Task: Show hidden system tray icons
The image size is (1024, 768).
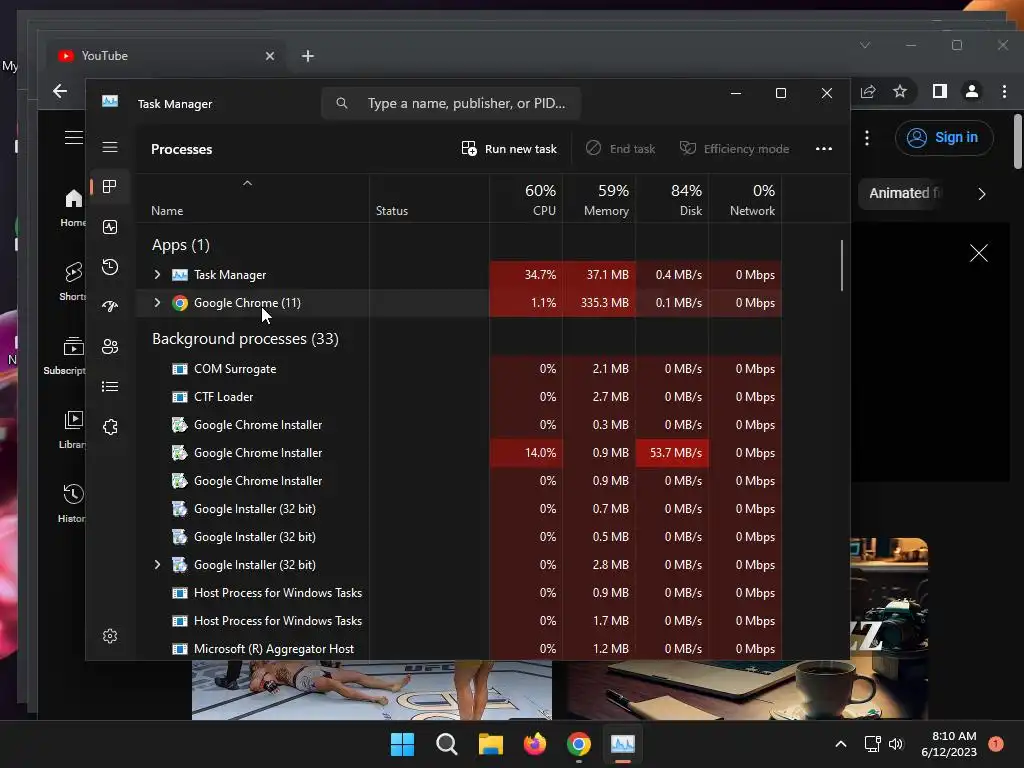Action: pos(841,744)
